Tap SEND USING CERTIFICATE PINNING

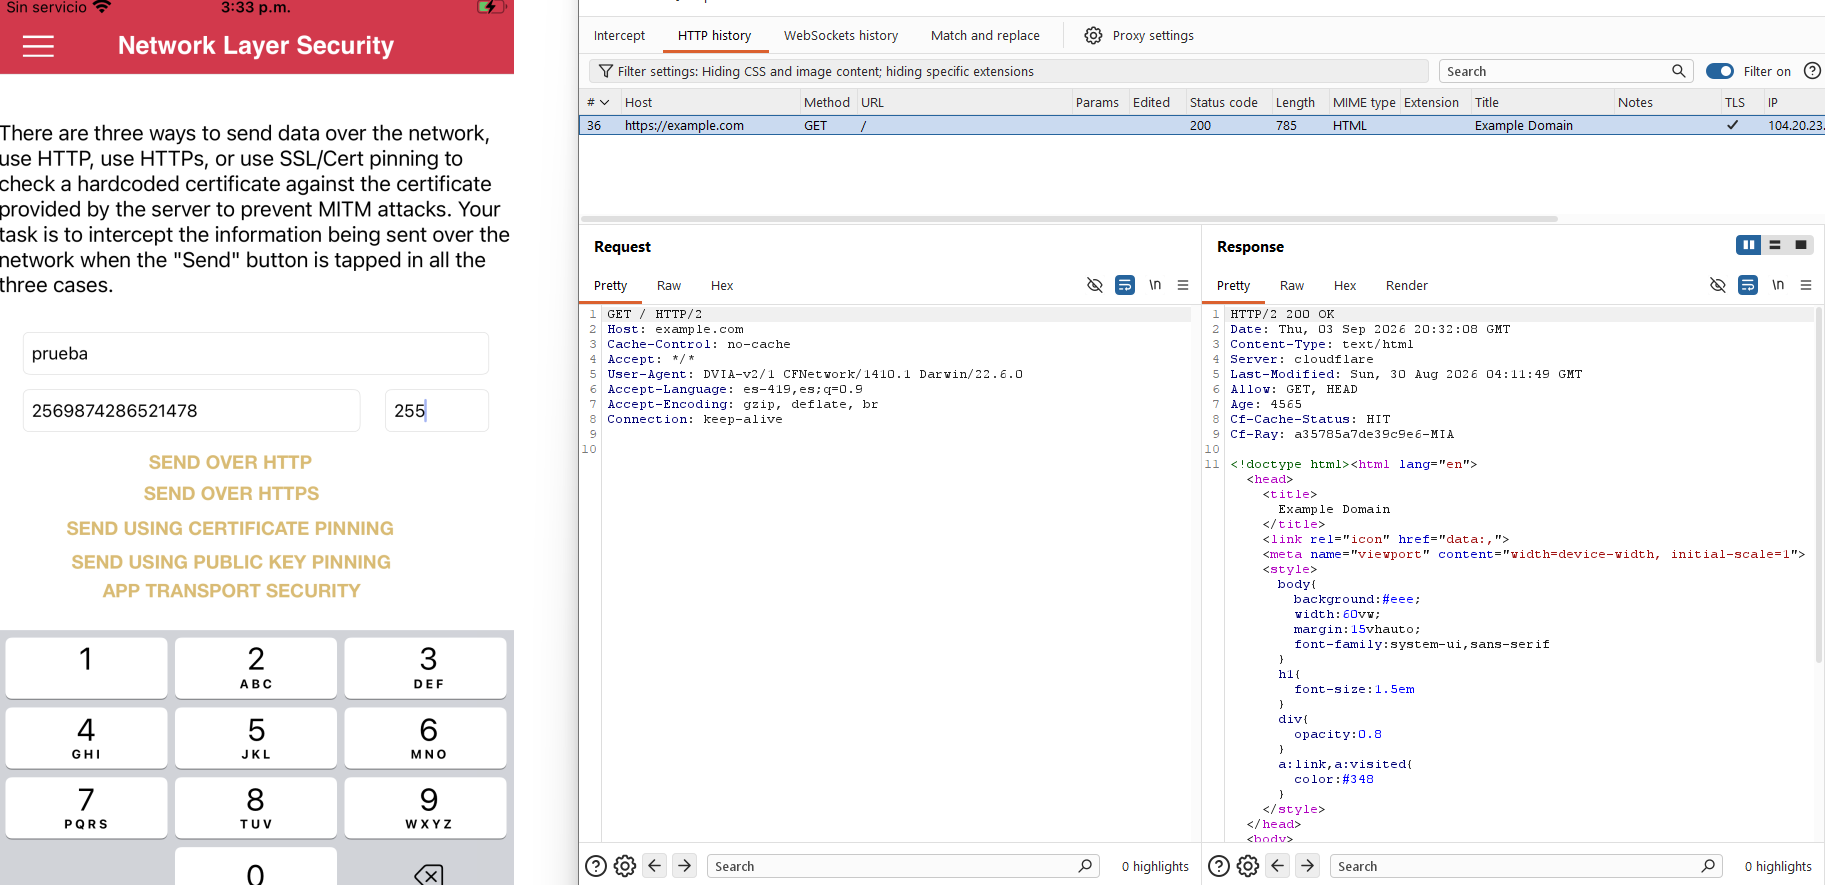(230, 528)
